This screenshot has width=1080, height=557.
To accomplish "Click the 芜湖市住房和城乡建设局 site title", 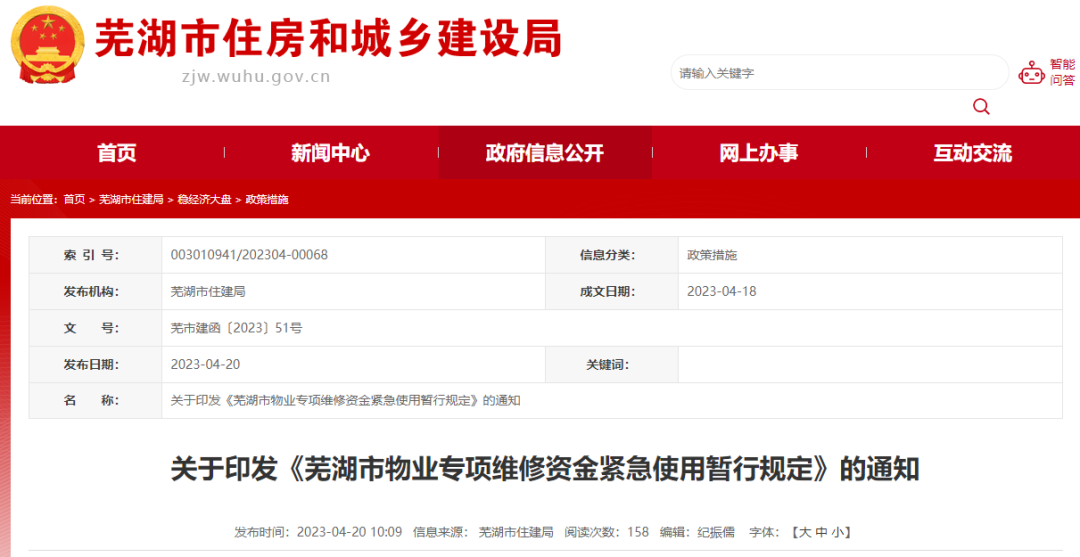I will (328, 38).
